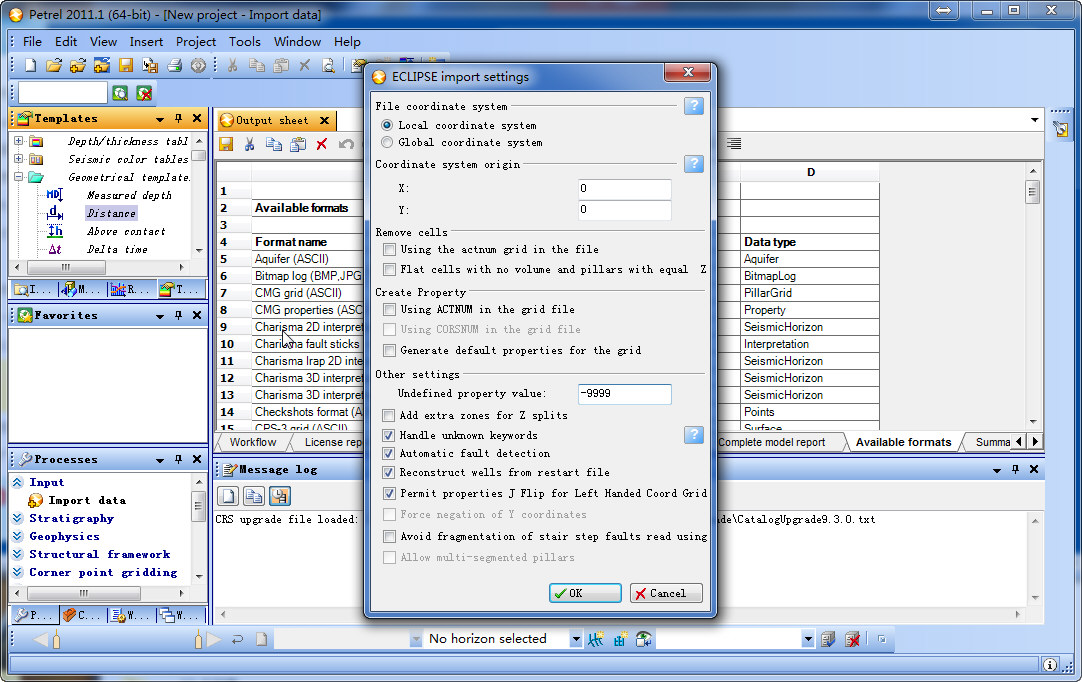
Task: Click the timestamp save icon in Message log
Action: [279, 496]
